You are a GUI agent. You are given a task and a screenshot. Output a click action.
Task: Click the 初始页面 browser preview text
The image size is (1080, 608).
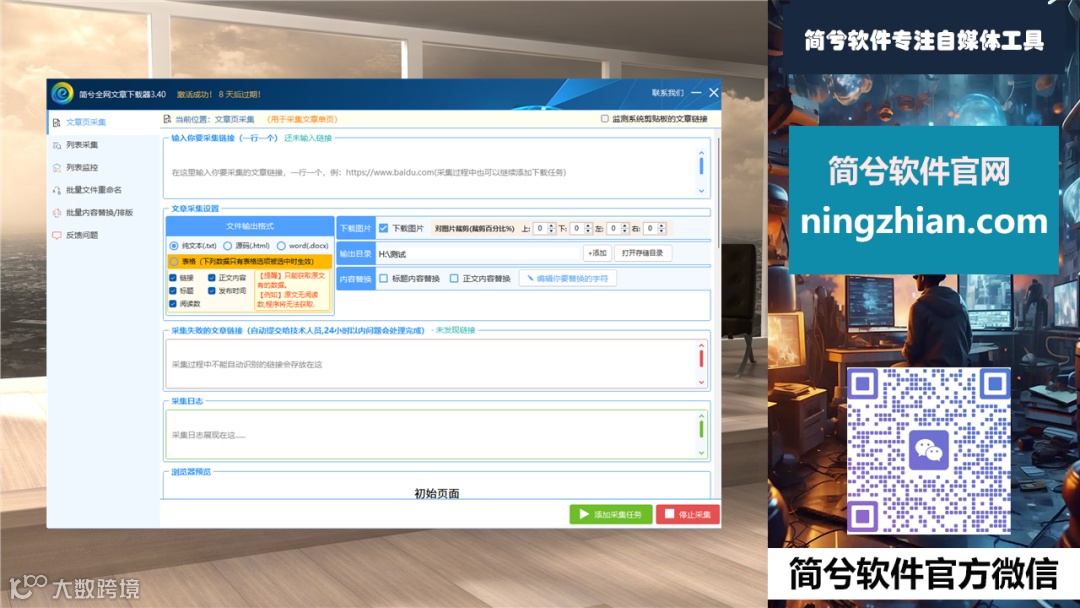(437, 493)
